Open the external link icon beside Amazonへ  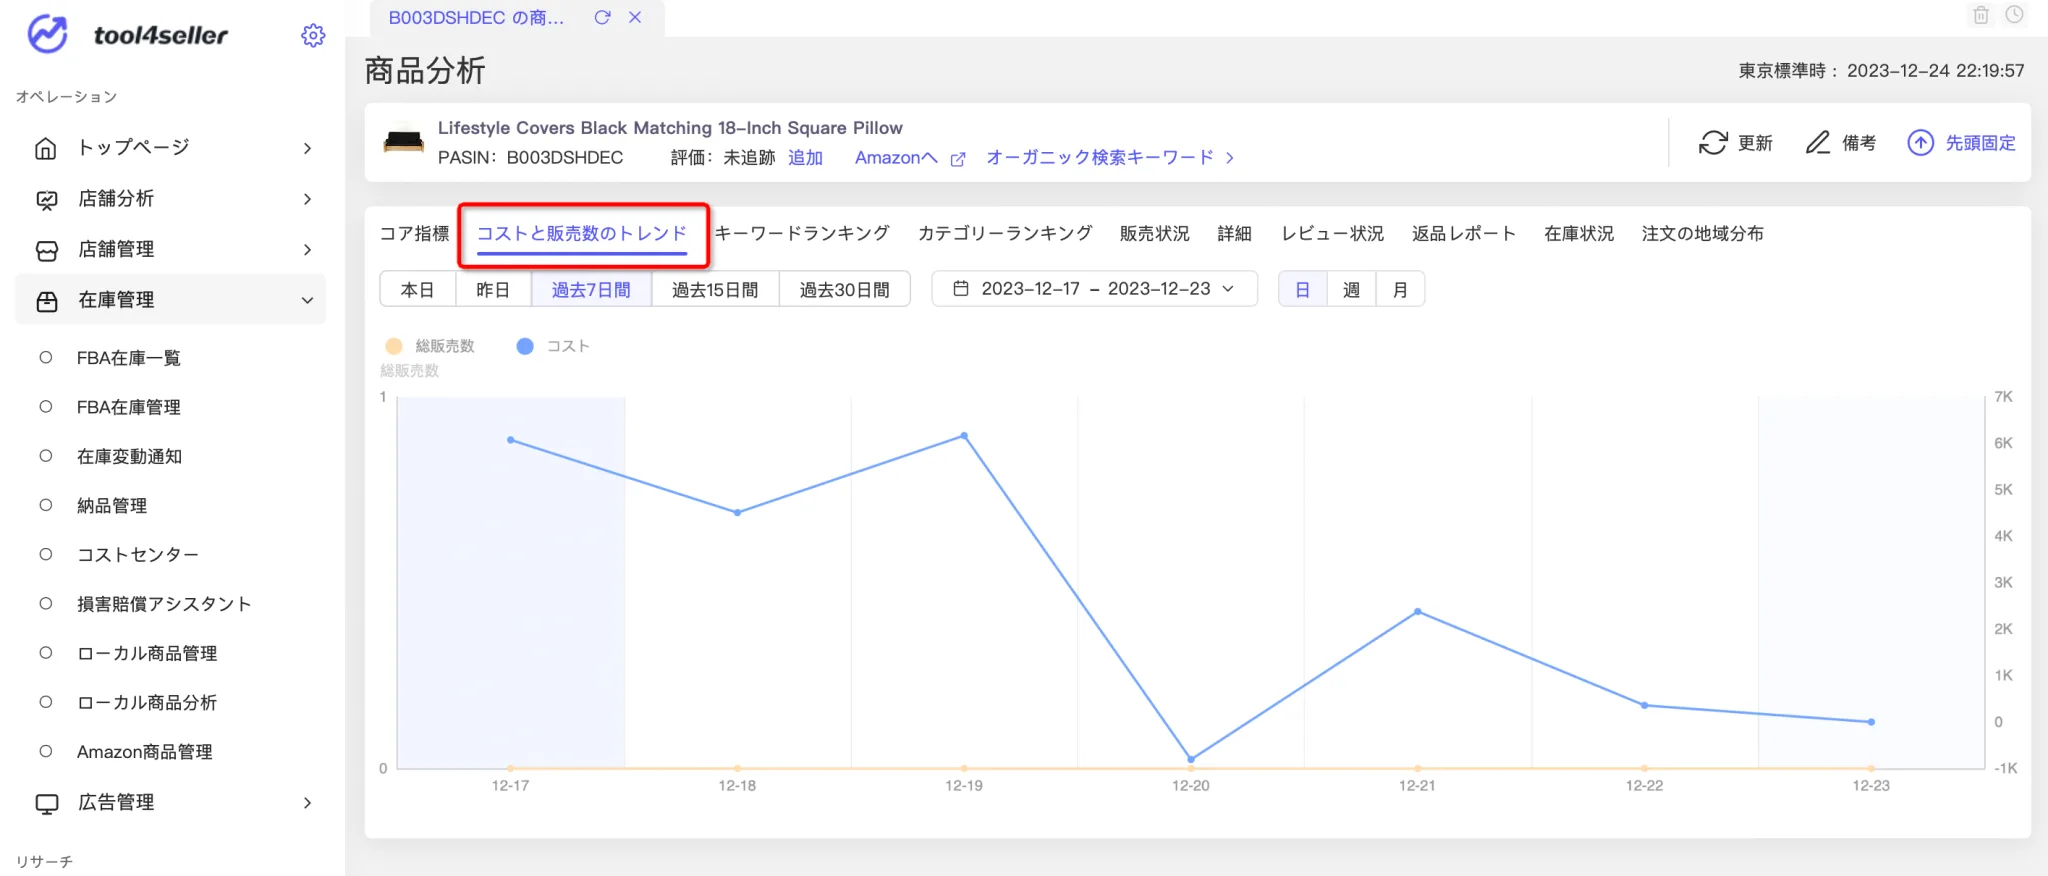coord(958,159)
